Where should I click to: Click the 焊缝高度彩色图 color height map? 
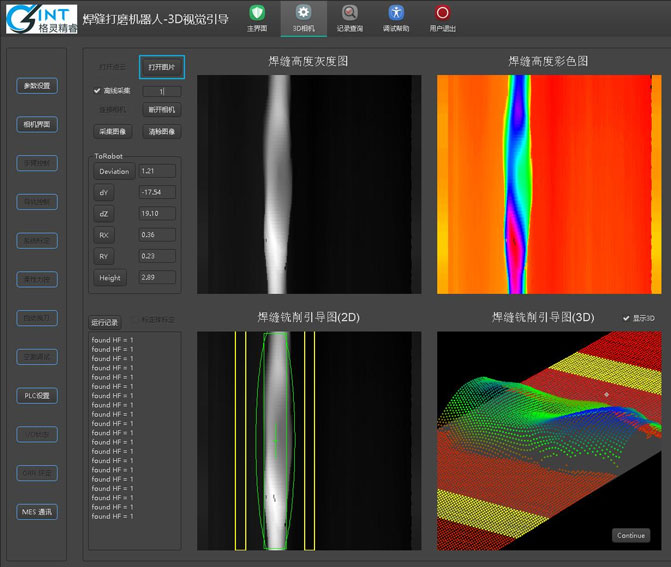pyautogui.click(x=549, y=184)
